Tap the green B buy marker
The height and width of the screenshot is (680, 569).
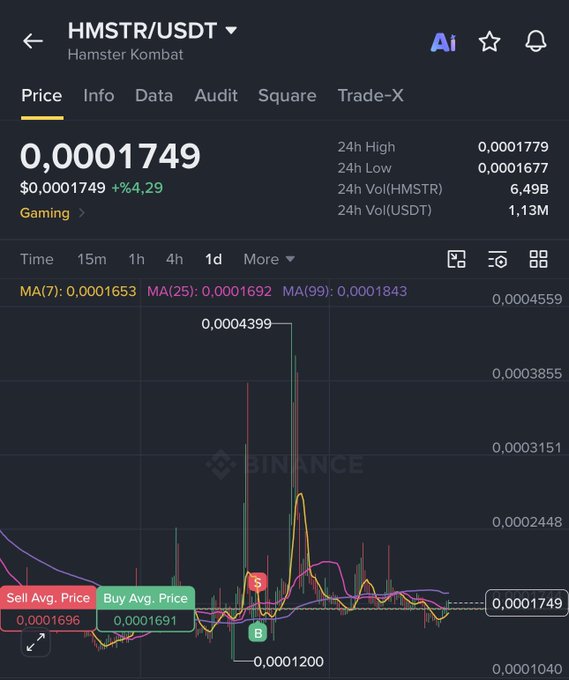pyautogui.click(x=258, y=633)
